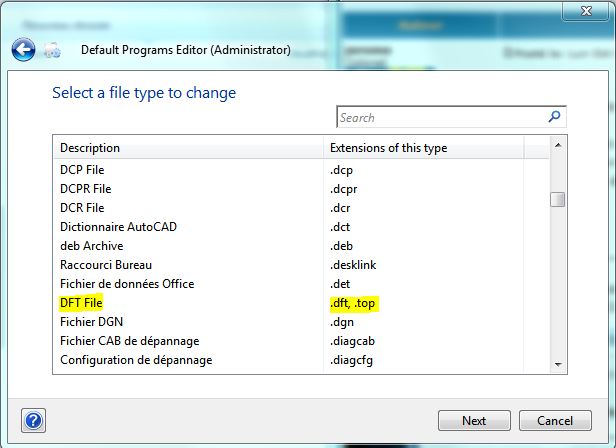Select the deb Archive row
Screen dimensions: 616x448
(301, 246)
